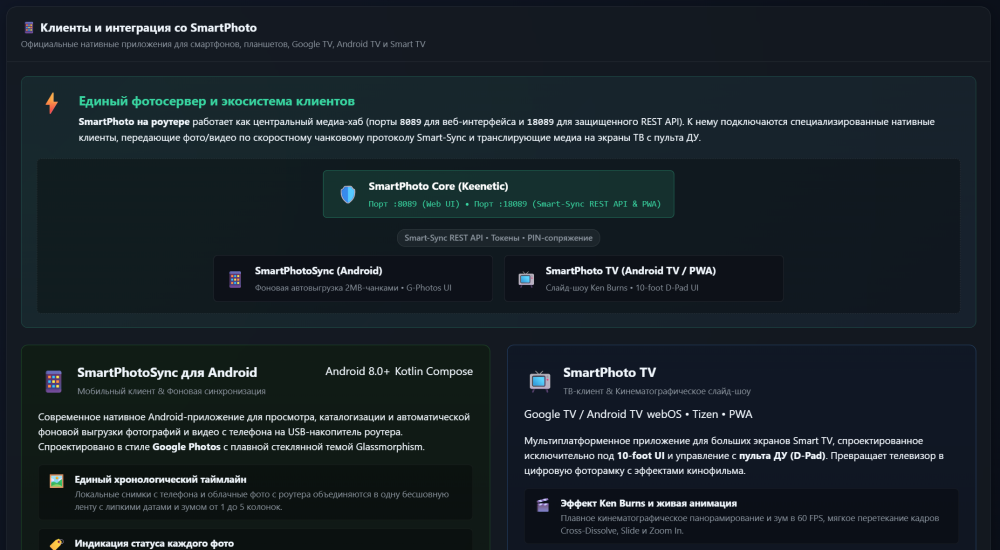Click the bold 10-foot UI text
The width and height of the screenshot is (1000, 550).
tap(640, 456)
